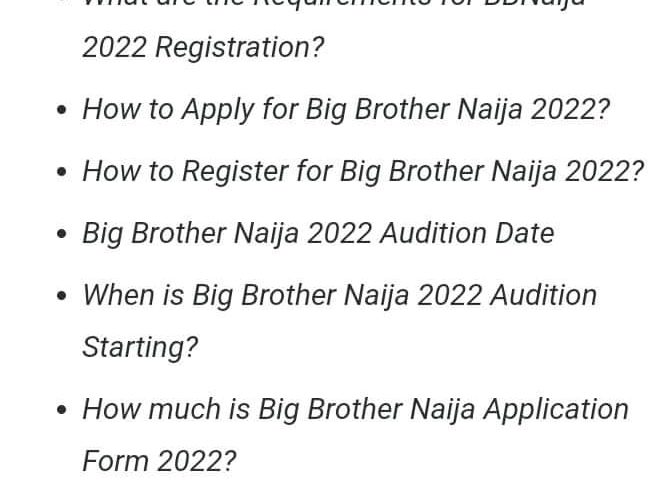Click the 'Form 2022?' continuation line

pyautogui.click(x=159, y=461)
